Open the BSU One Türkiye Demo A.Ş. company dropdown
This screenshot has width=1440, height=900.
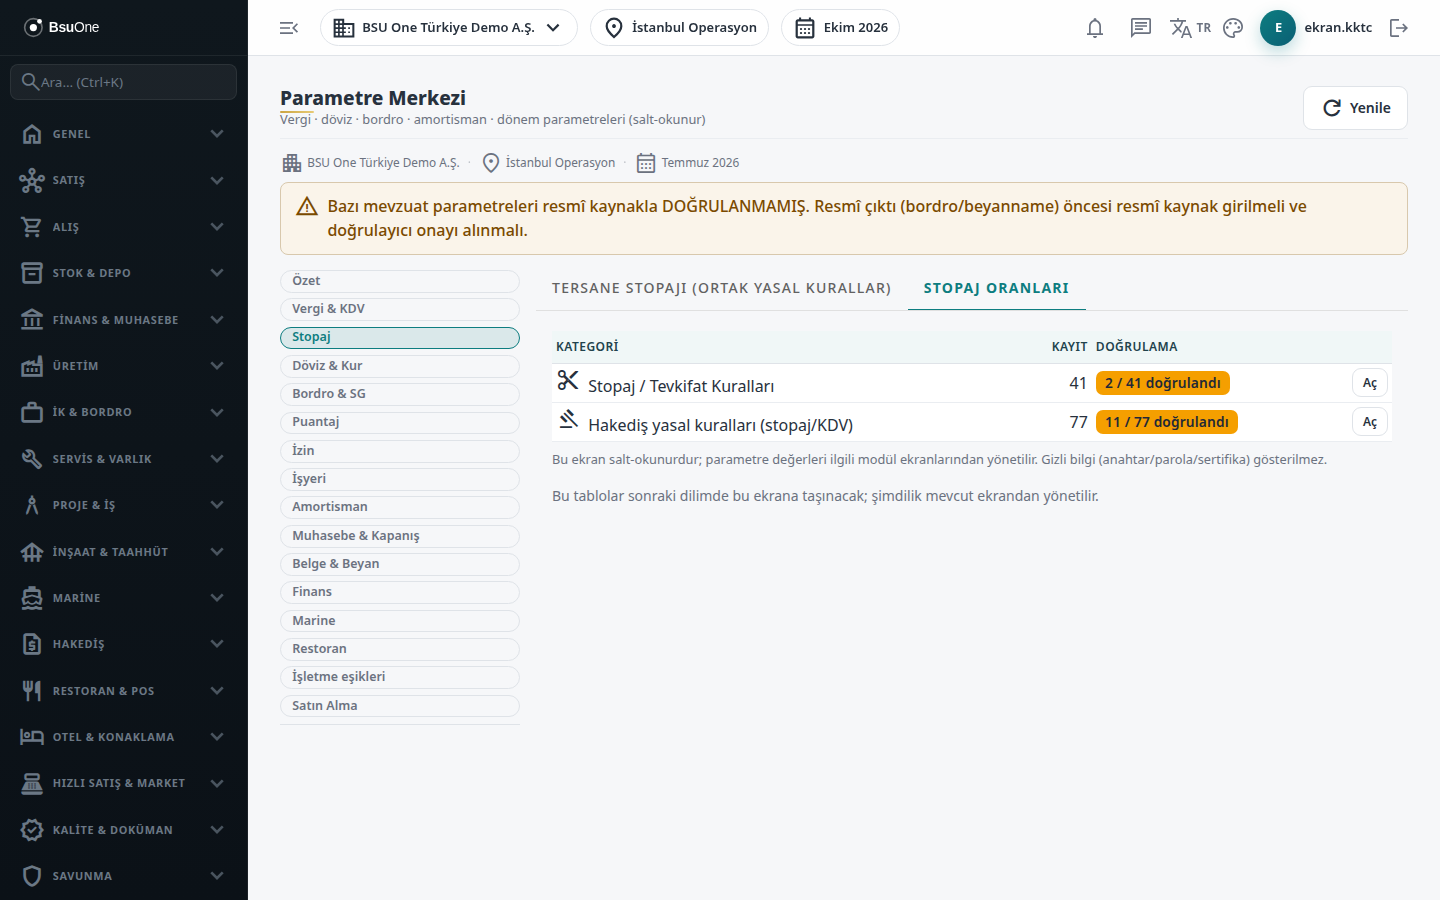449,28
